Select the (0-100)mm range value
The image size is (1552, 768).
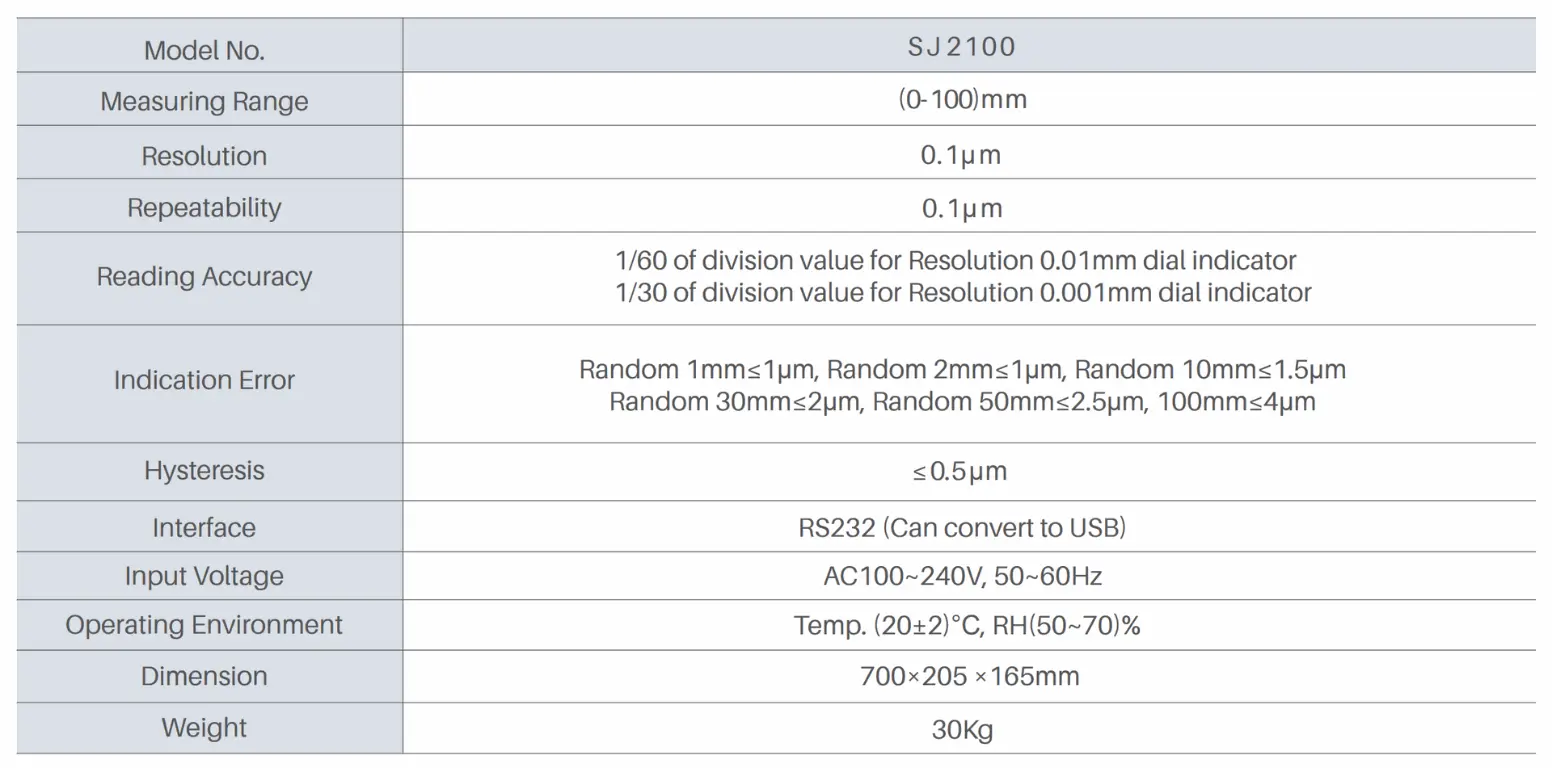[x=961, y=100]
